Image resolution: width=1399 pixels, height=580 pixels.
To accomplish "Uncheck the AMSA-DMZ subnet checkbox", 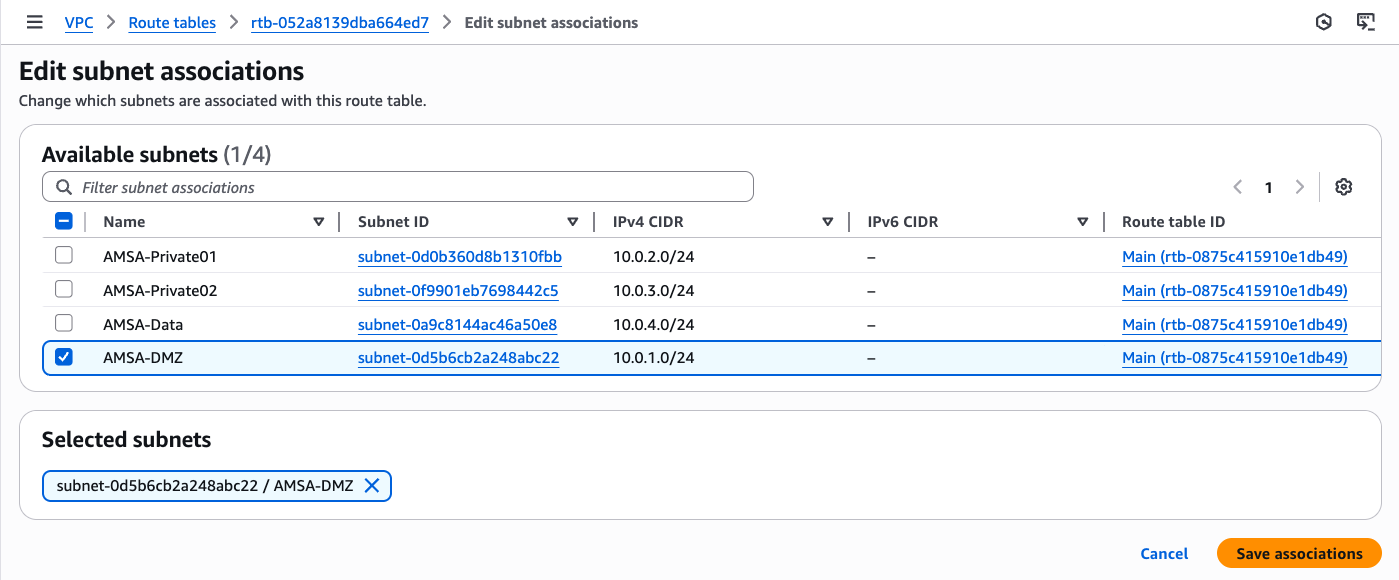I will [x=64, y=357].
